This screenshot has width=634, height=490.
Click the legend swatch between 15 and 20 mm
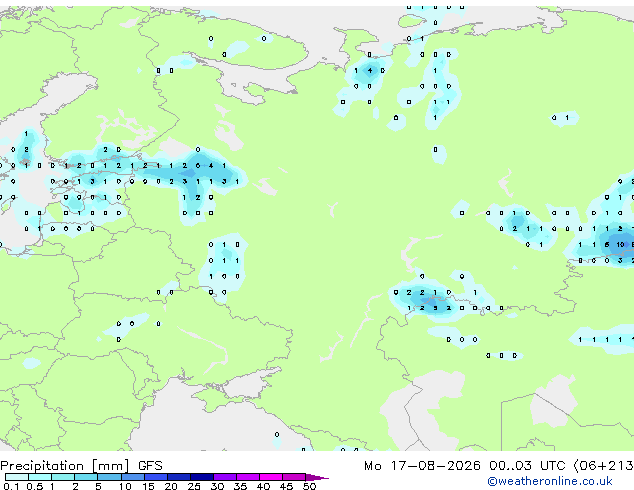pyautogui.click(x=156, y=477)
